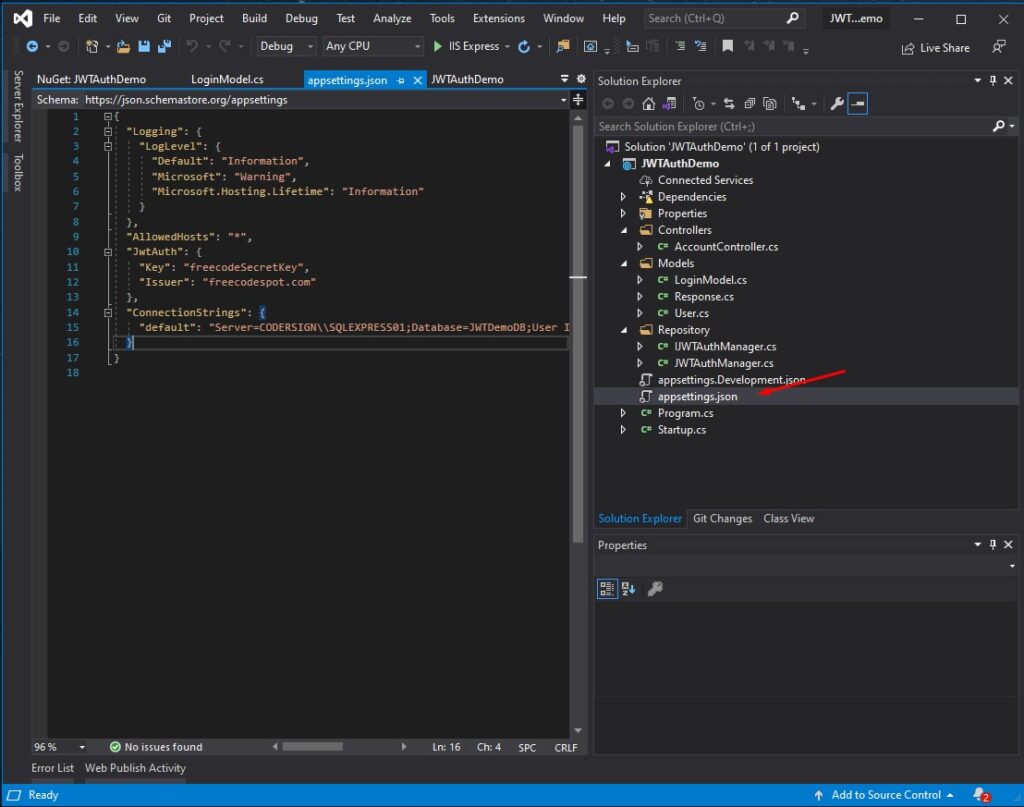Toggle pin on appsettings.json tab

coord(400,80)
